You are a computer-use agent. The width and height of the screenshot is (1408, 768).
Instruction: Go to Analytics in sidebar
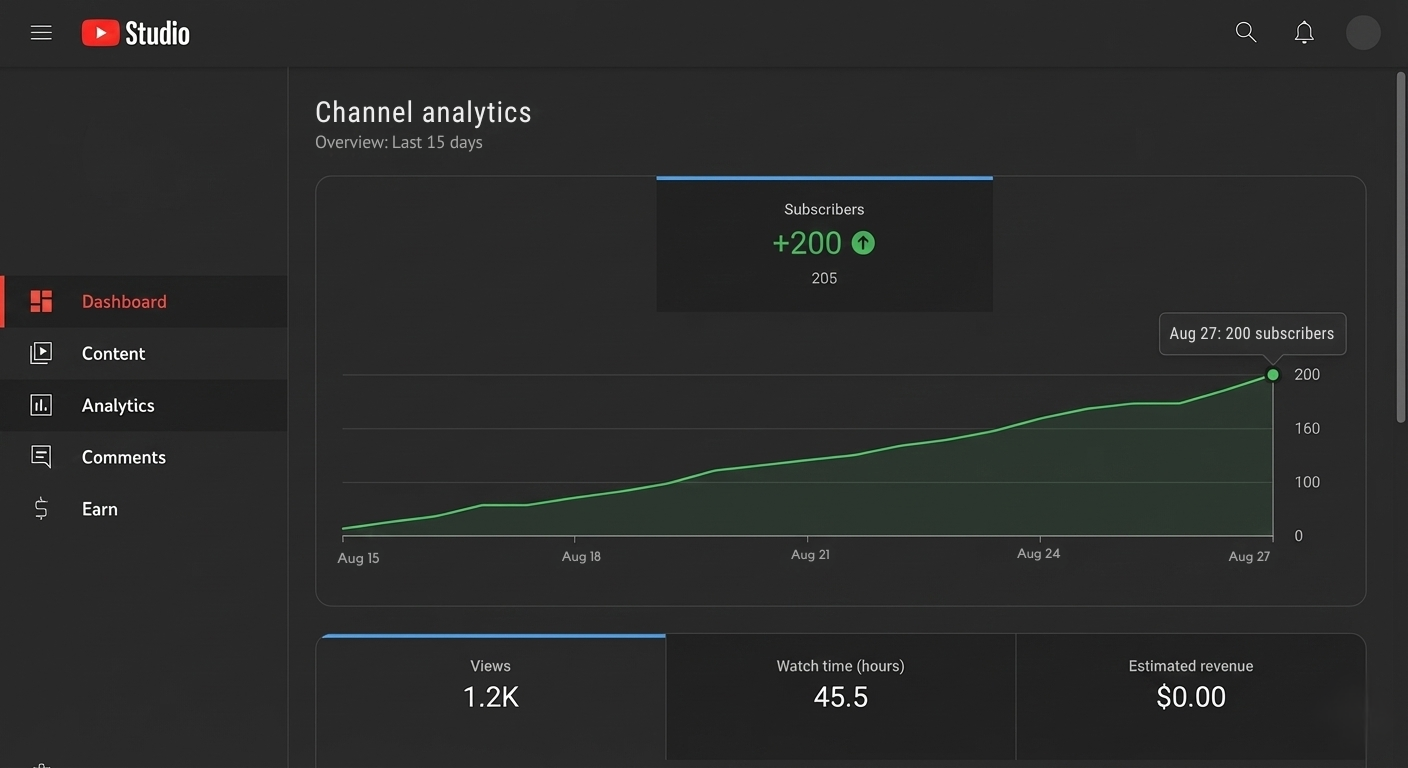[x=118, y=405]
